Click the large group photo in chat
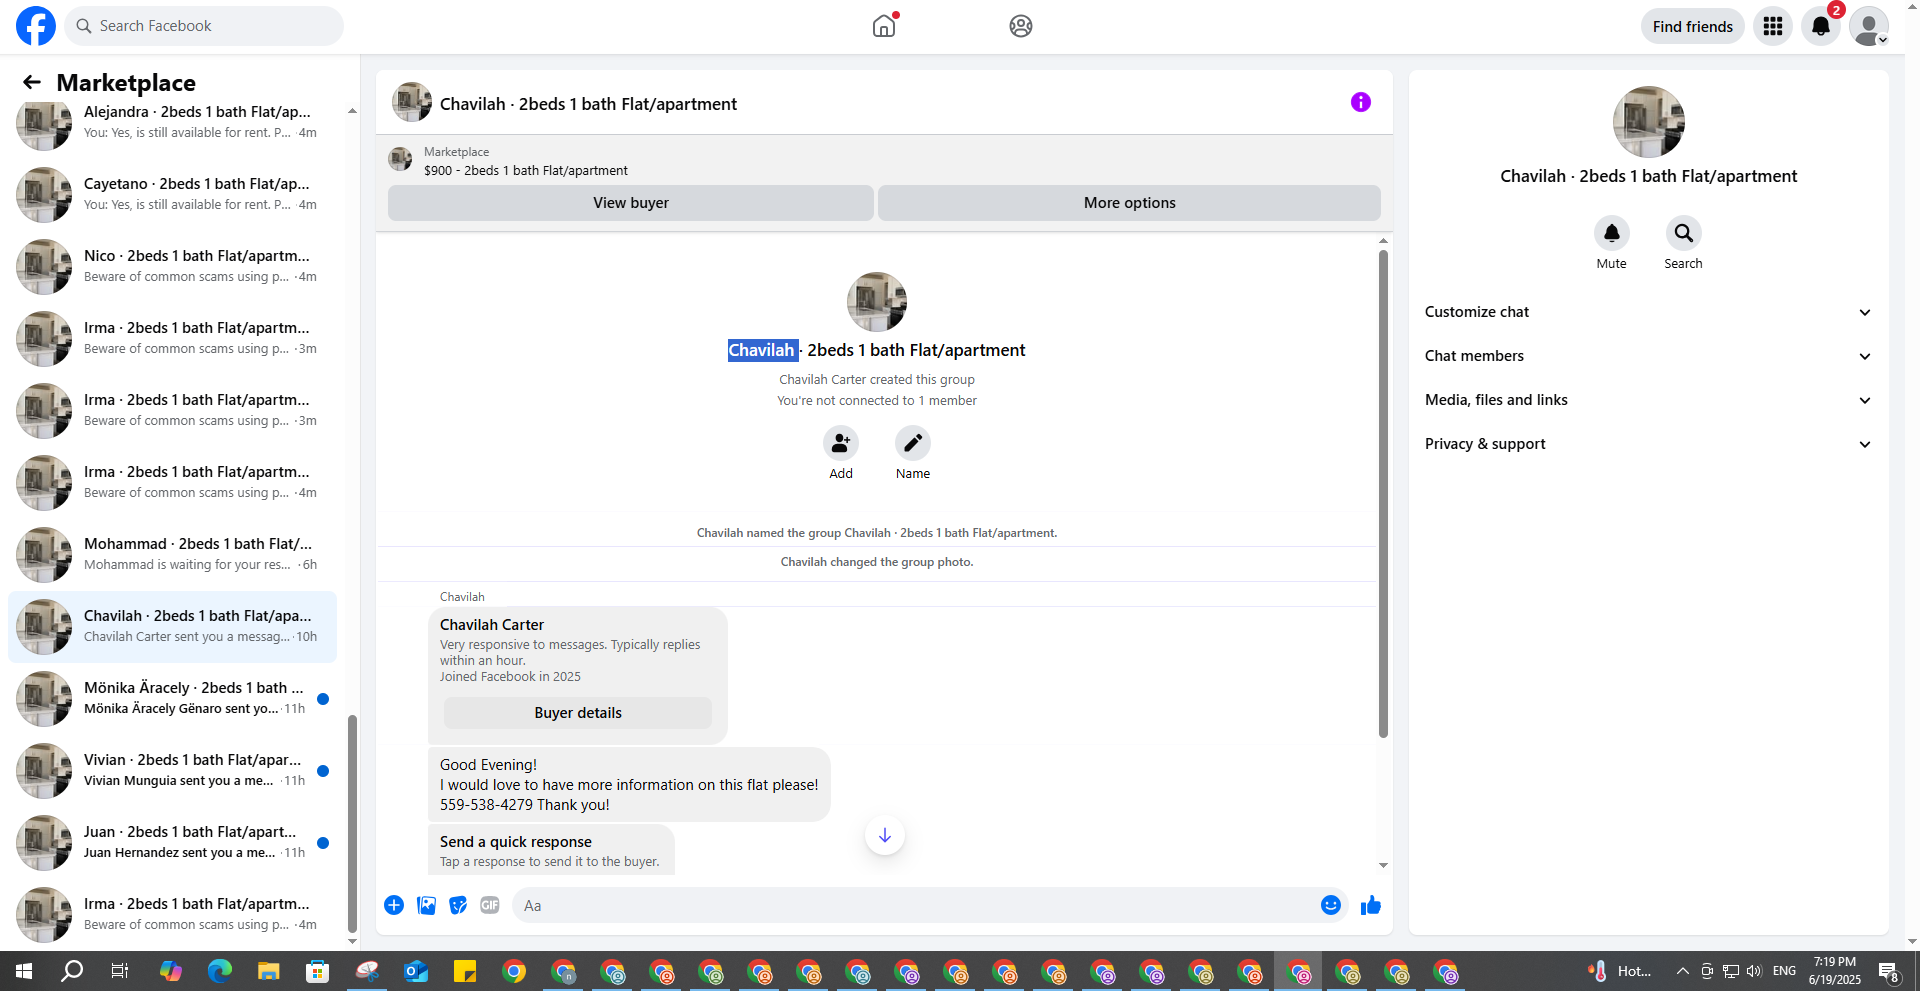1920x991 pixels. (x=876, y=301)
